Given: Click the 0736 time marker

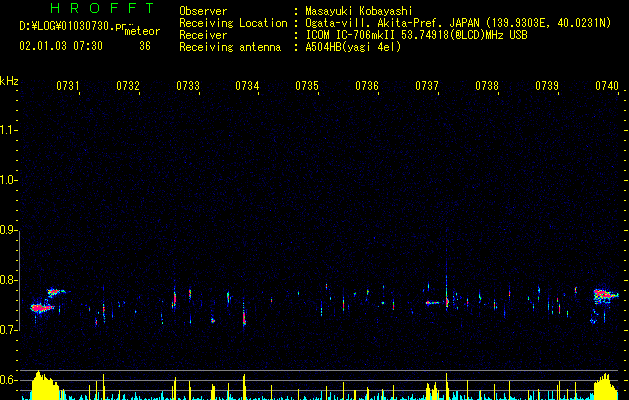Looking at the screenshot, I should coord(367,86).
